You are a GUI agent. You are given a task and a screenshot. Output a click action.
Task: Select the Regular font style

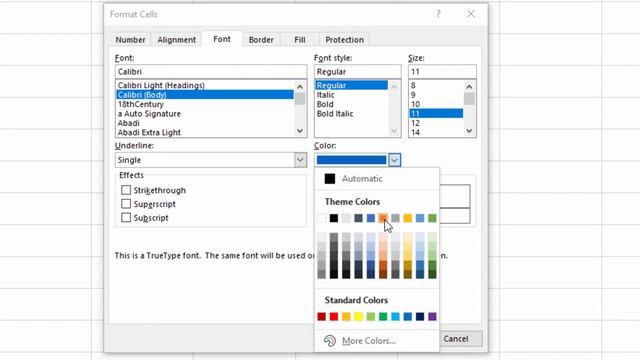coord(351,85)
